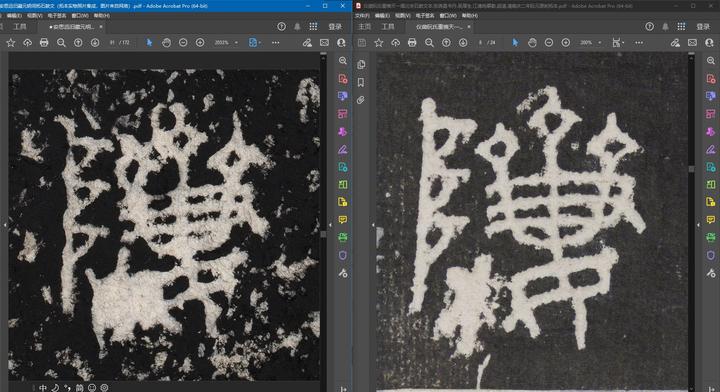This screenshot has height=392, width=720.
Task: Click the login button in the left window
Action: coord(335,27)
